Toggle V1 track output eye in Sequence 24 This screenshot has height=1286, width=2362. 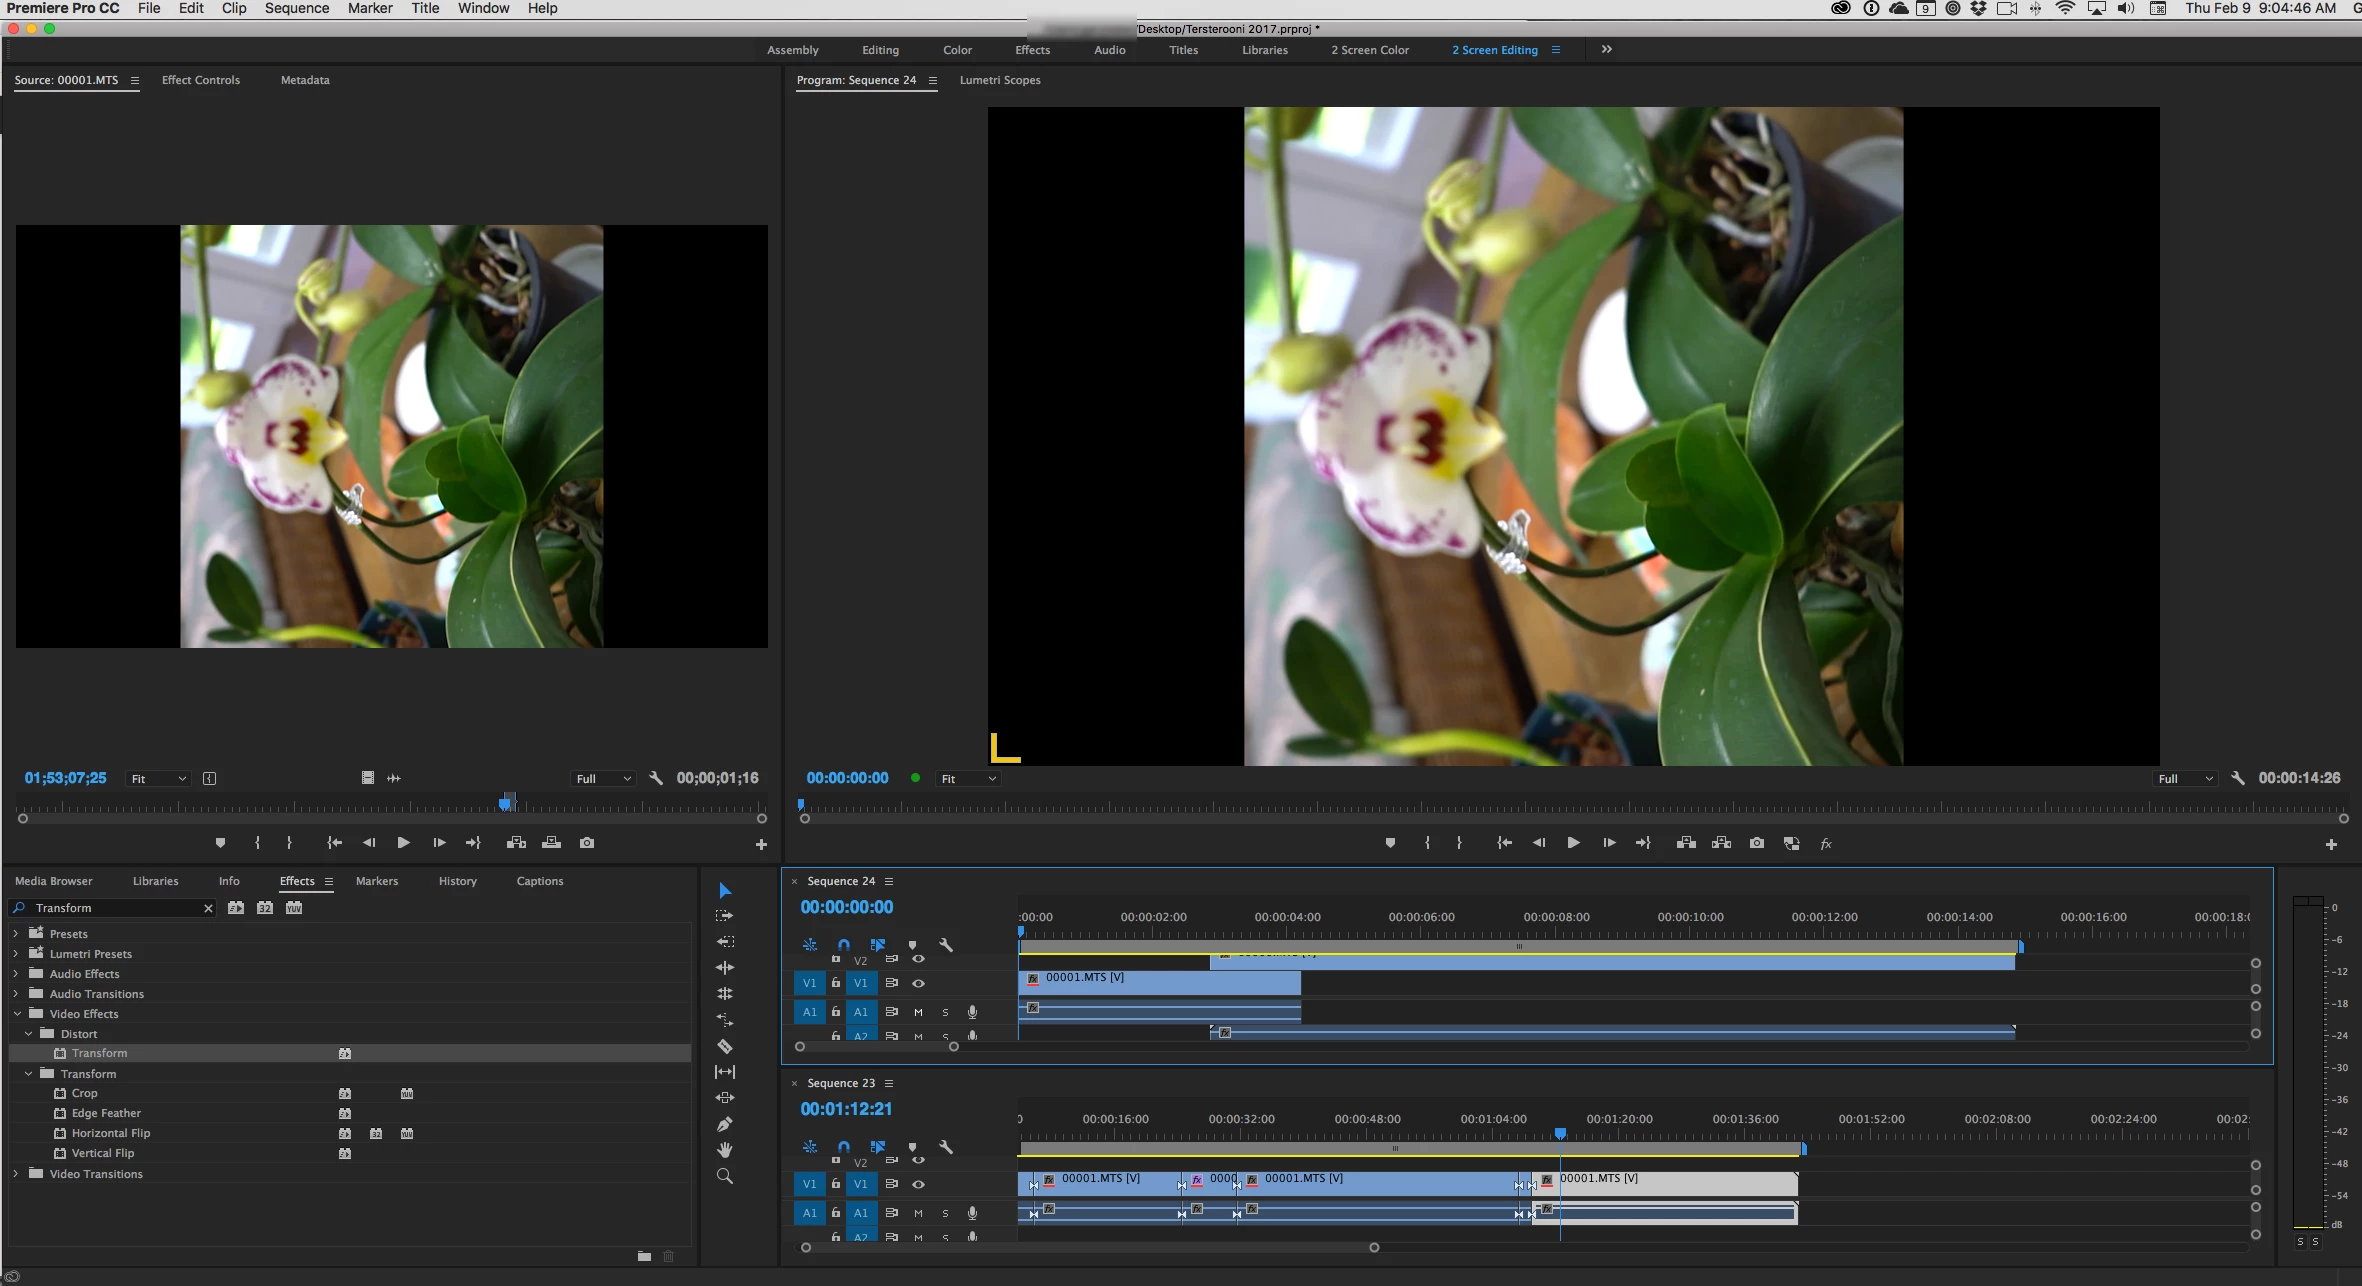918,983
